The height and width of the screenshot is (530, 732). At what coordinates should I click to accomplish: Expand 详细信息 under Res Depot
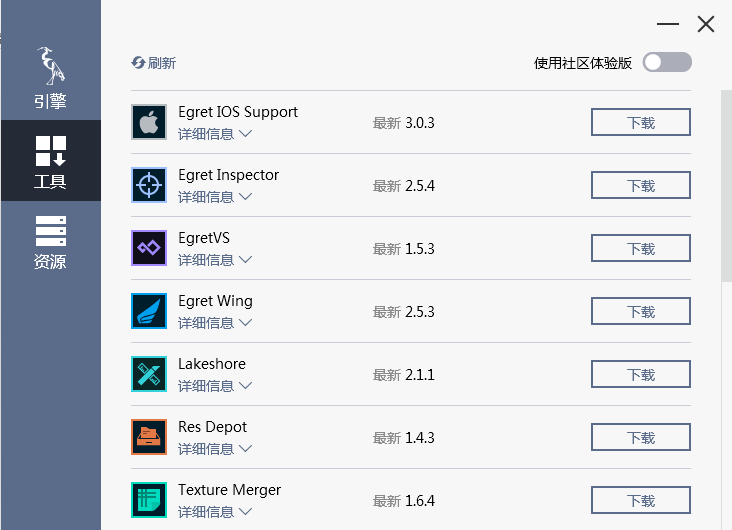point(214,449)
